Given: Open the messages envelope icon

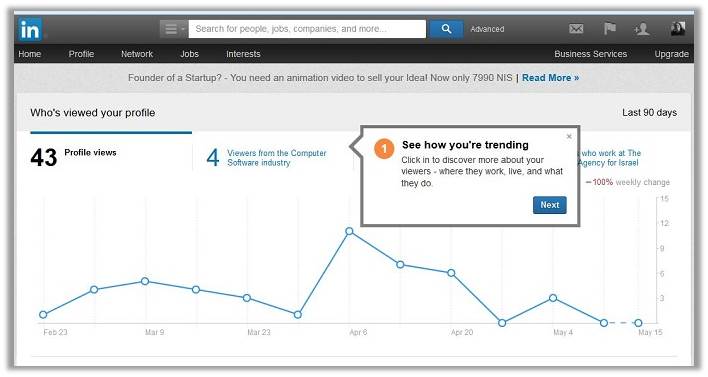Looking at the screenshot, I should coord(576,29).
